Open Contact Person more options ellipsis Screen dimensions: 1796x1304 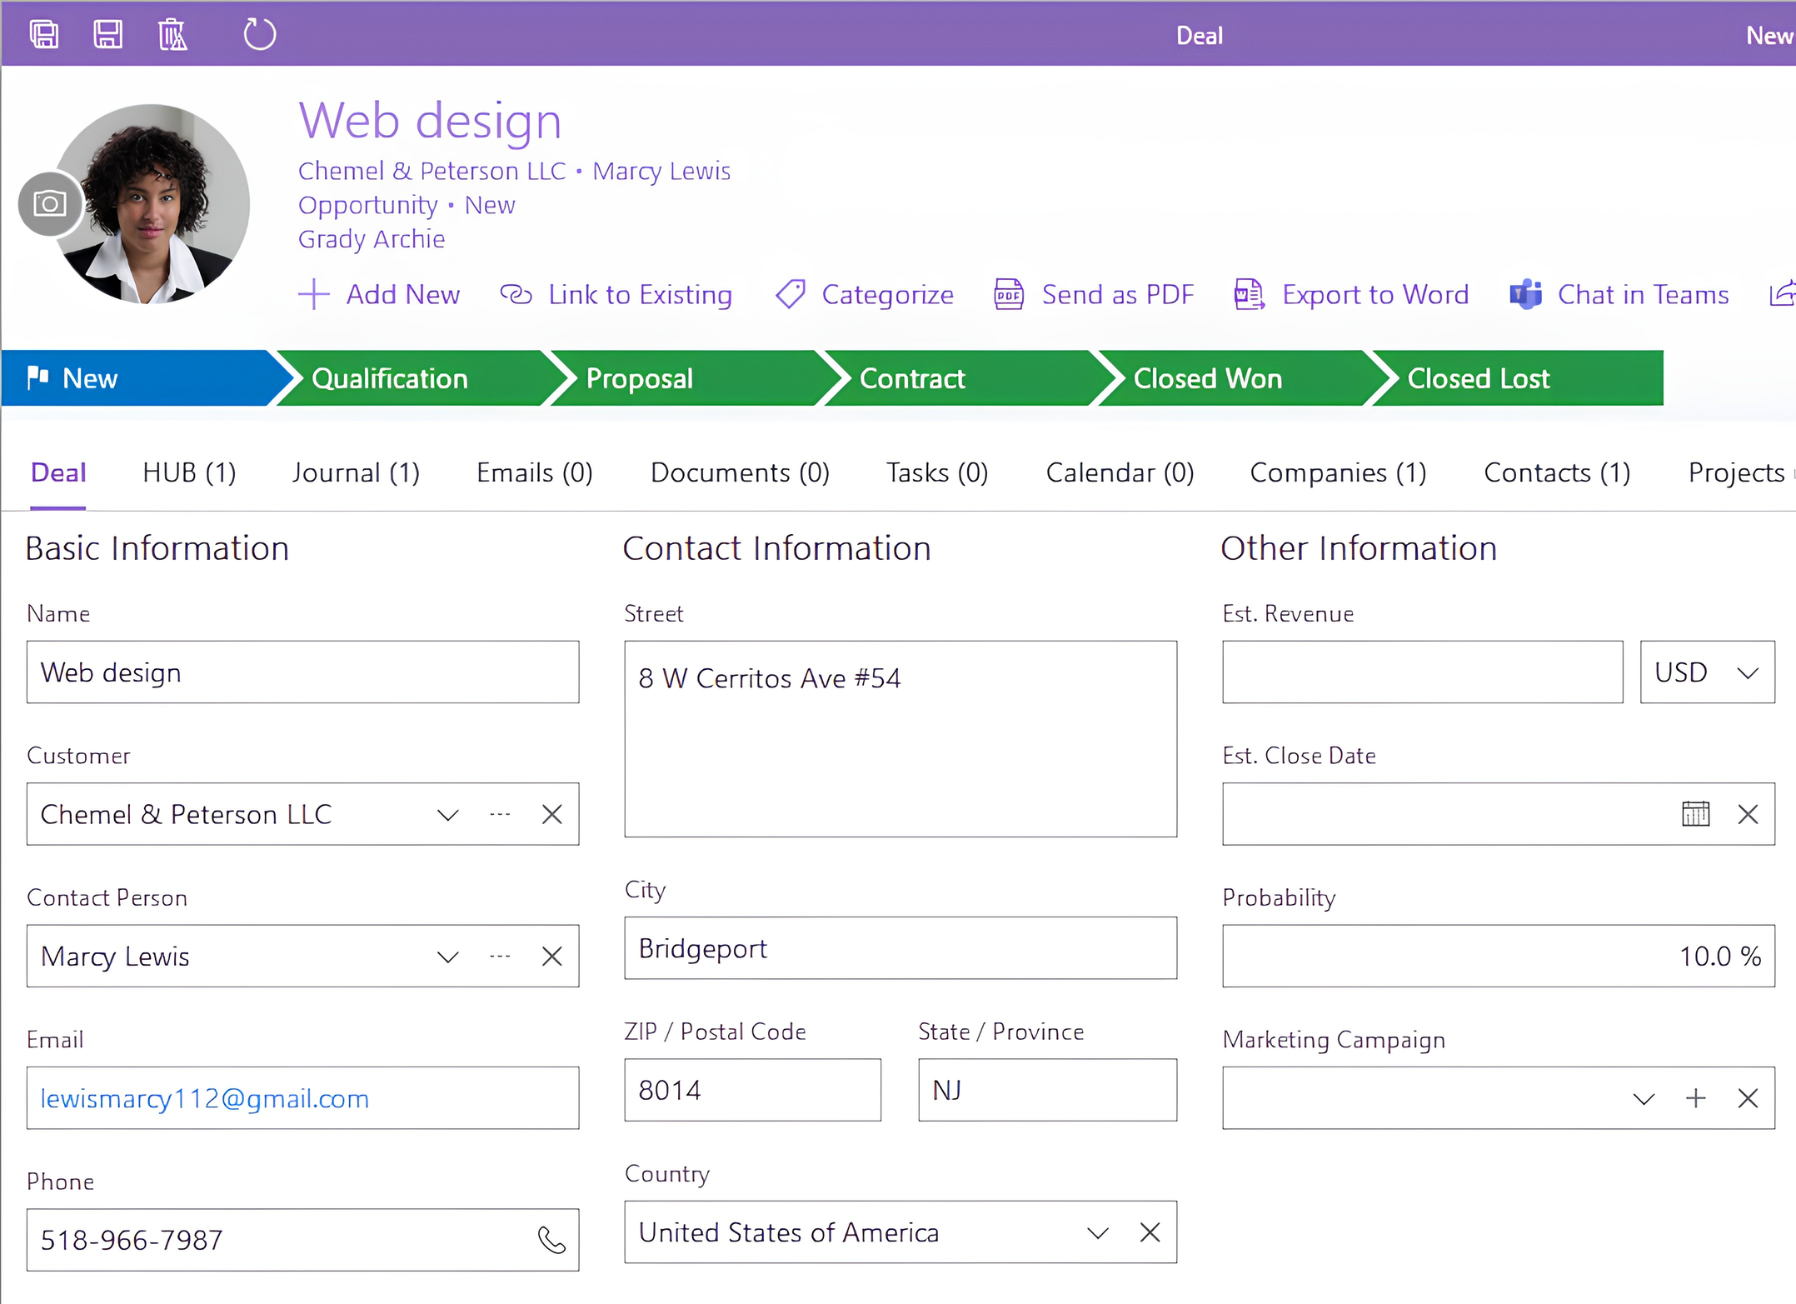point(500,956)
